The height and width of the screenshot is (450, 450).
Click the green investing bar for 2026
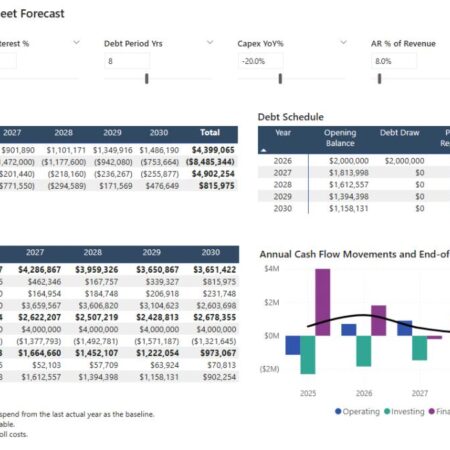pos(364,351)
